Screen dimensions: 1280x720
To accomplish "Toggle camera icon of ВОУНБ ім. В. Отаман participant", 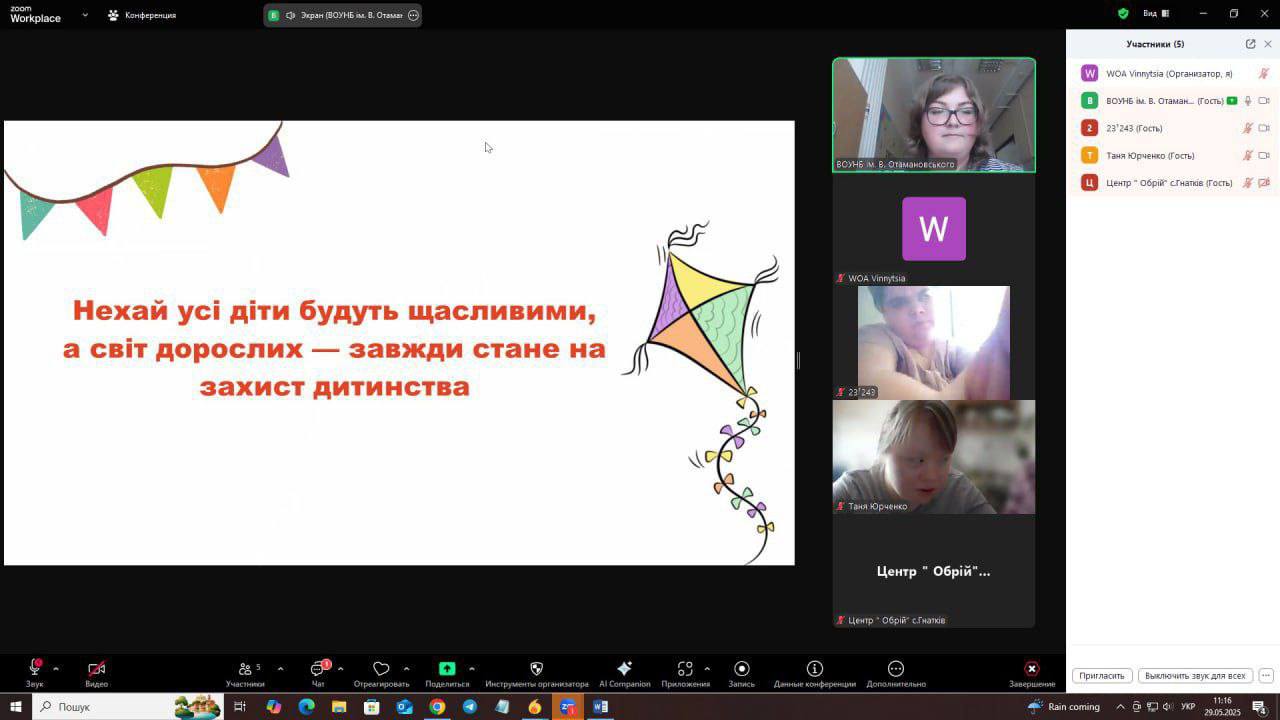I will [1264, 101].
